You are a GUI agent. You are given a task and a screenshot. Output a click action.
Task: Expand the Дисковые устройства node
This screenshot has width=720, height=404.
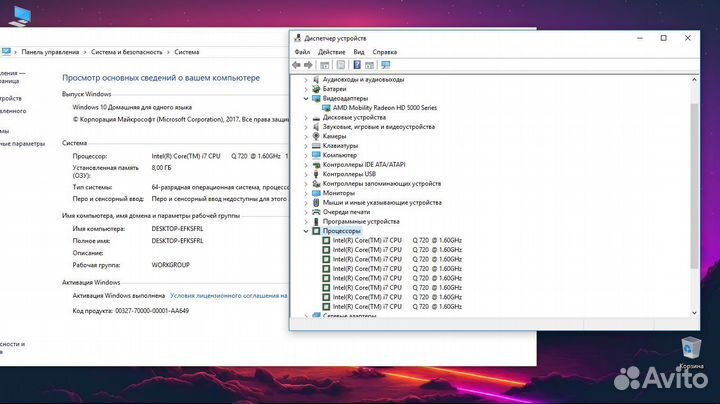pyautogui.click(x=306, y=118)
